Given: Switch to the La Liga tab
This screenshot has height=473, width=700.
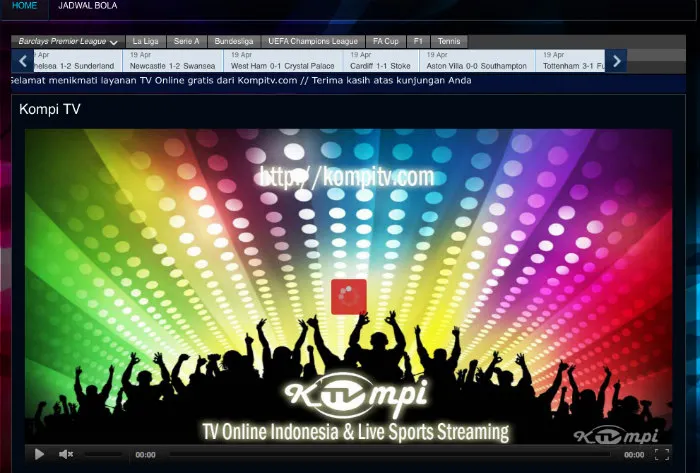Looking at the screenshot, I should tap(144, 42).
